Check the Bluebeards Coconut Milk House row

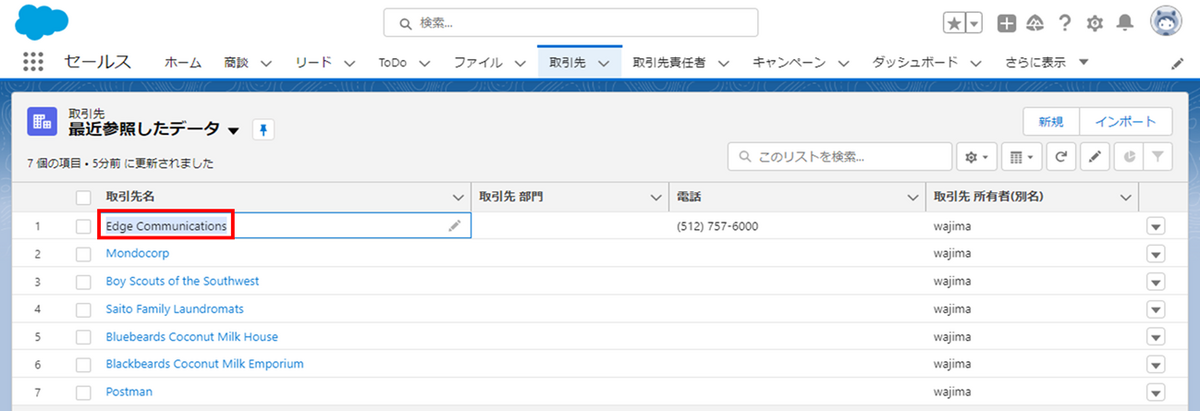point(84,337)
